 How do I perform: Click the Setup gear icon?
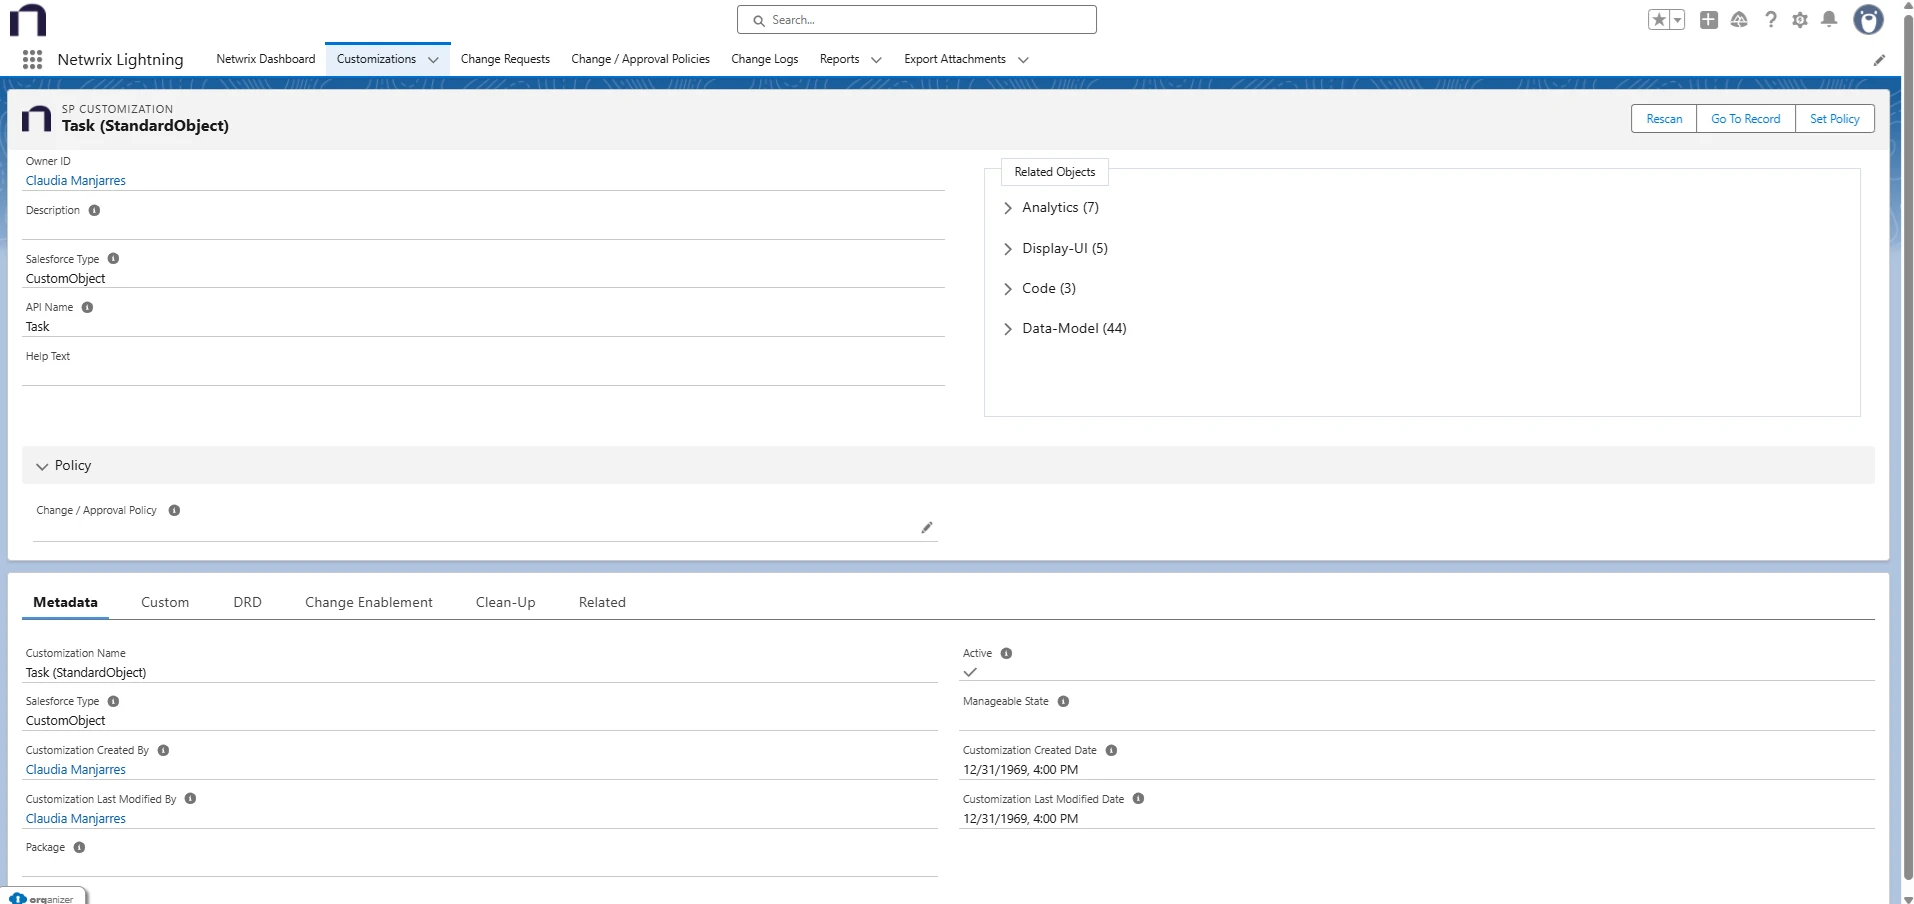click(1800, 19)
